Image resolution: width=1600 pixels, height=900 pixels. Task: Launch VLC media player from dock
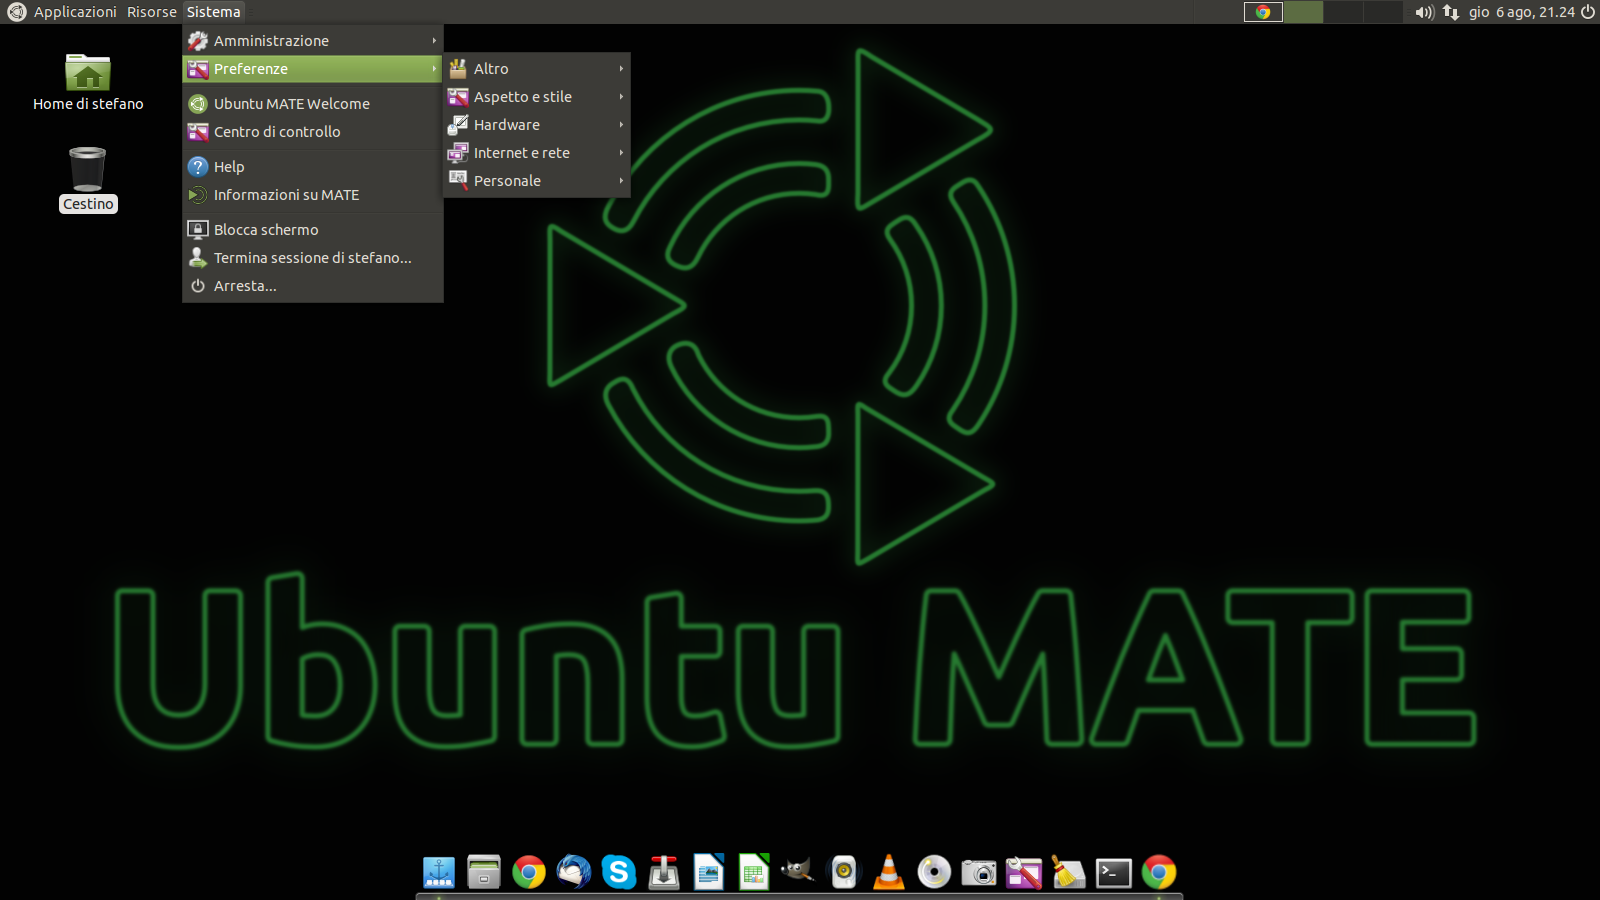point(889,872)
